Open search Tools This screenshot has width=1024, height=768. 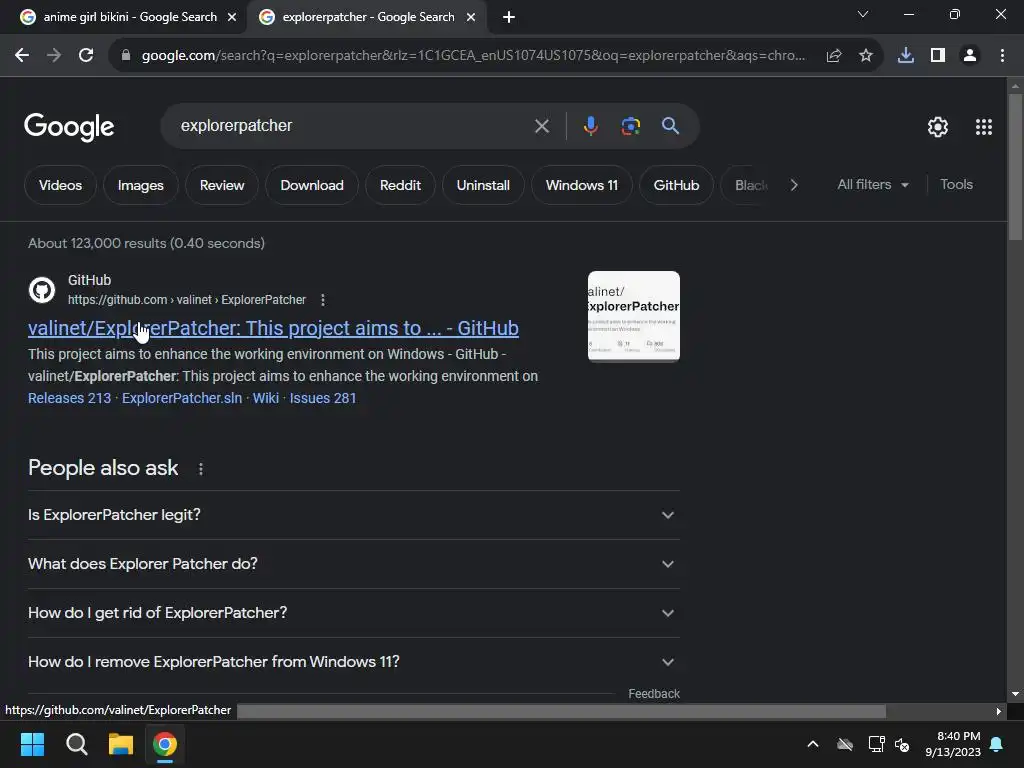tap(956, 185)
